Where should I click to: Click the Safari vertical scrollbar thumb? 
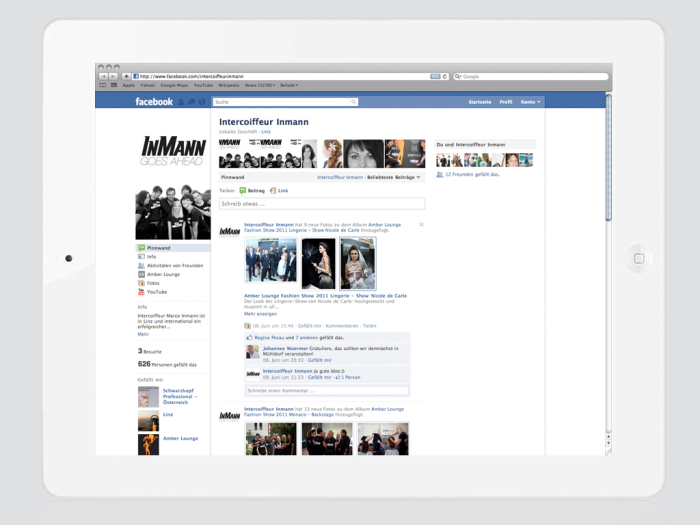tap(608, 157)
